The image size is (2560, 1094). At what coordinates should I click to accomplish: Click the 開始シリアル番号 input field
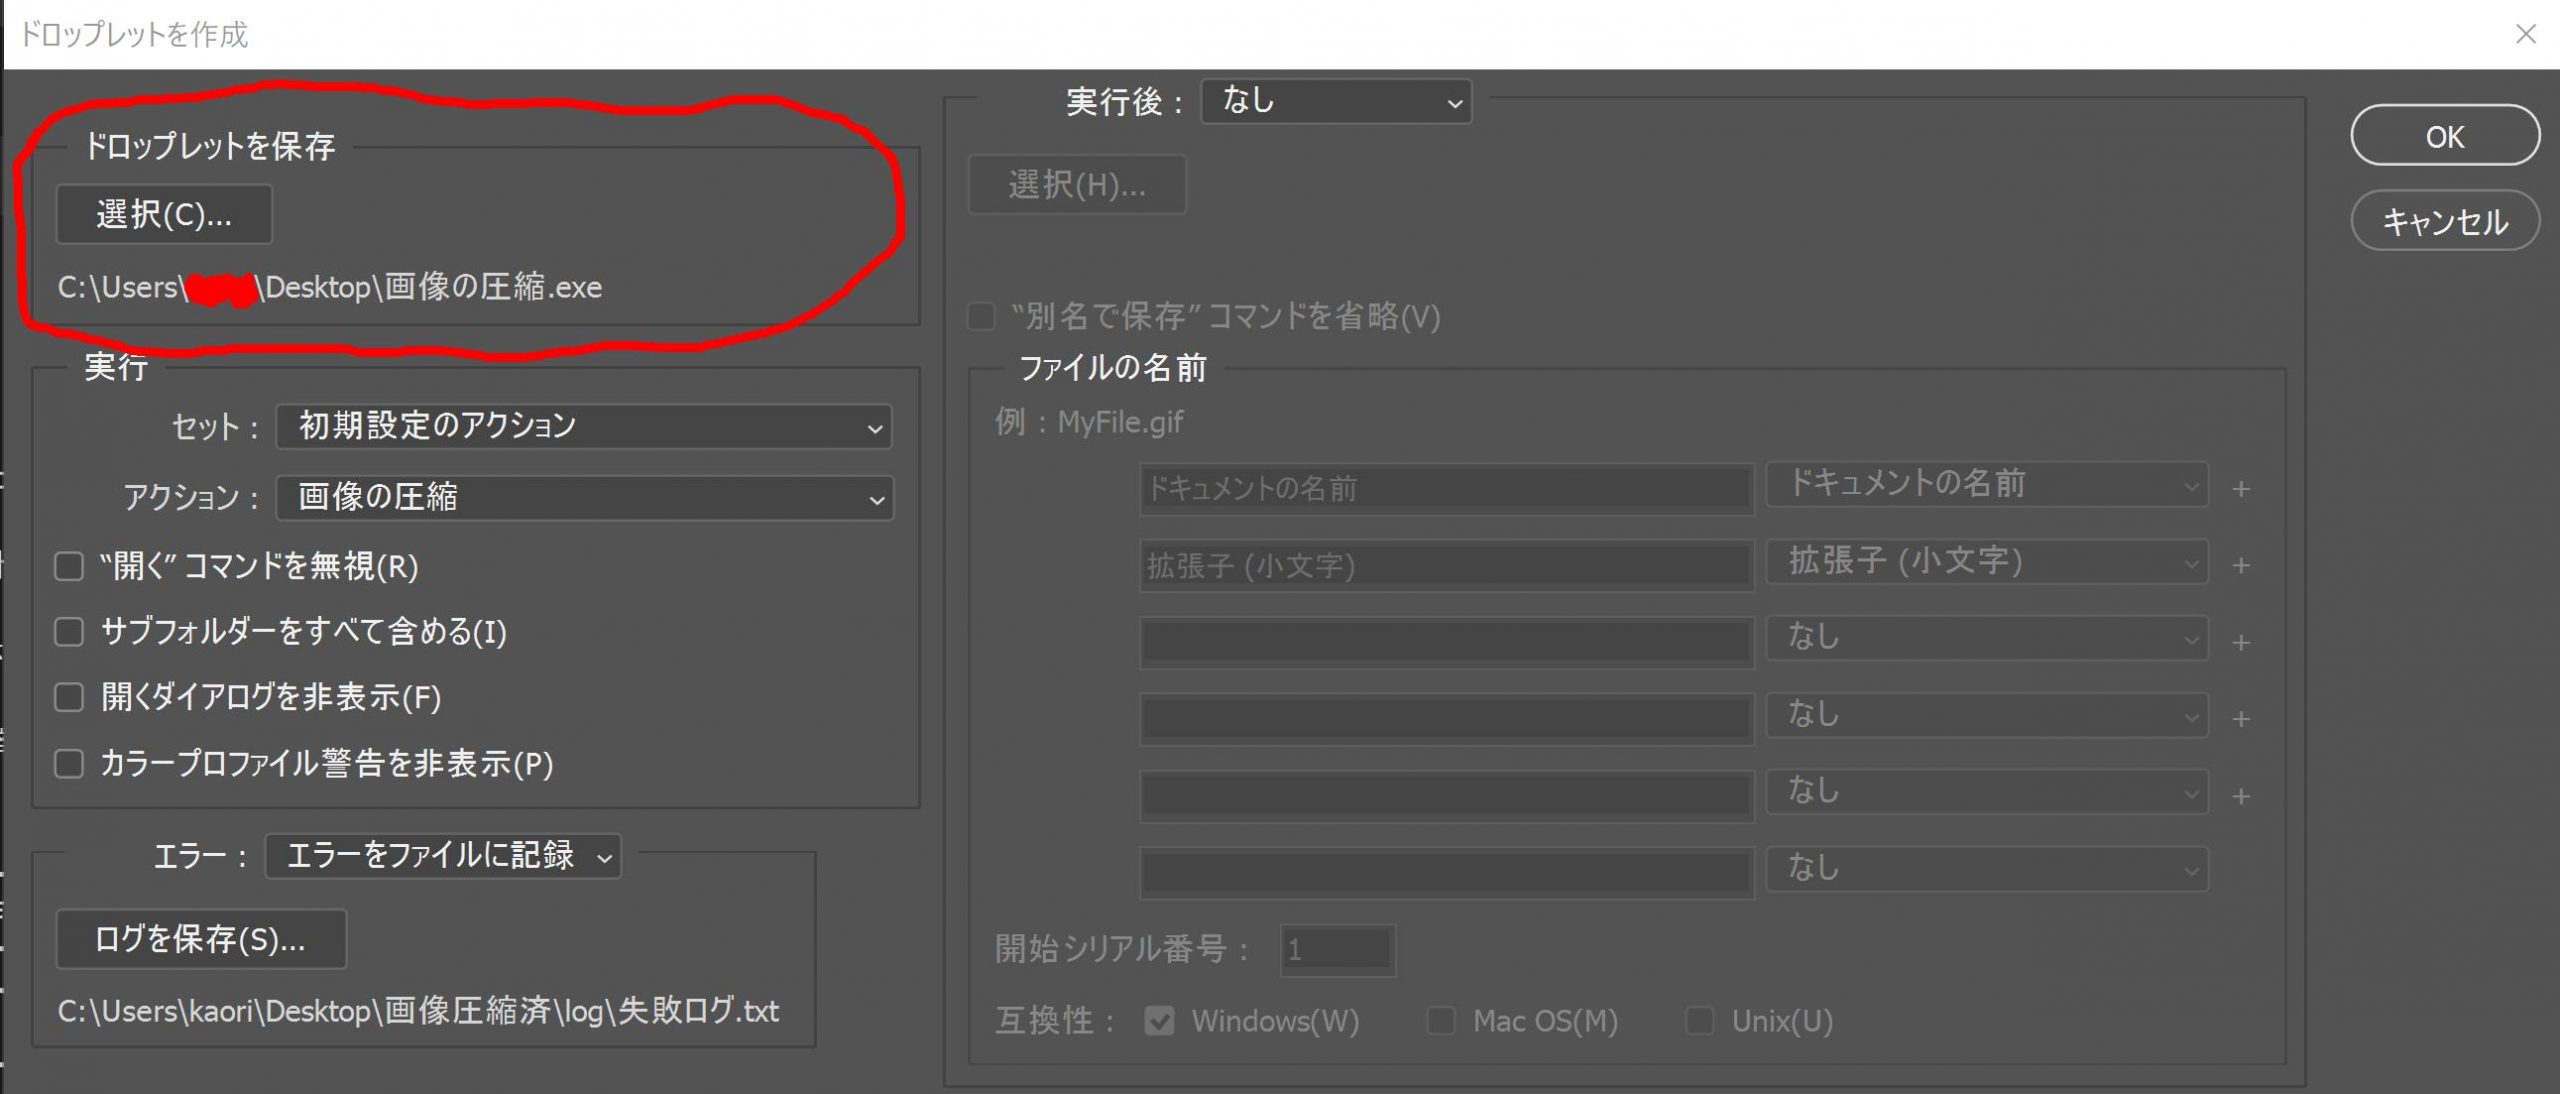pos(1337,949)
